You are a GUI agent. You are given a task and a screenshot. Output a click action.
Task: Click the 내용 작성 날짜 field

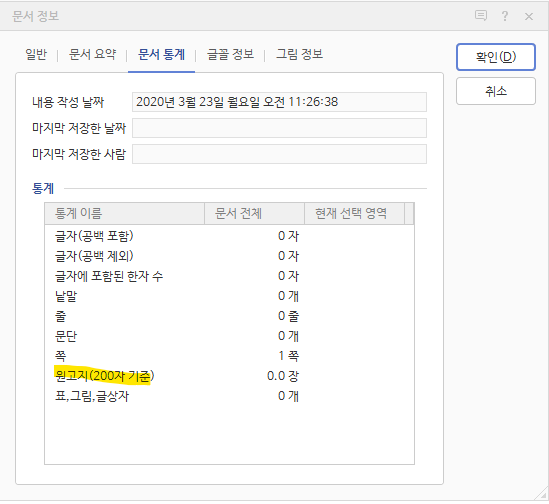(x=279, y=102)
